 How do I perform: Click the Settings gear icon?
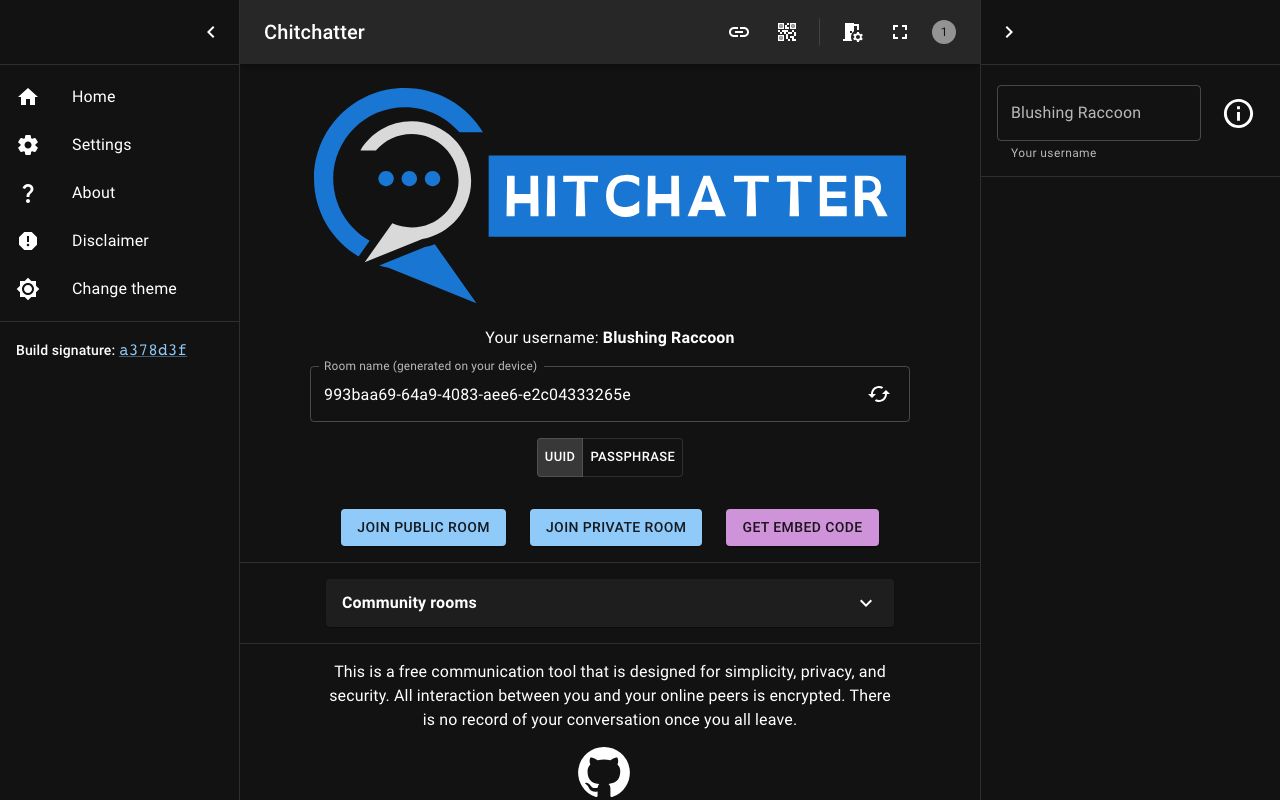tap(28, 145)
